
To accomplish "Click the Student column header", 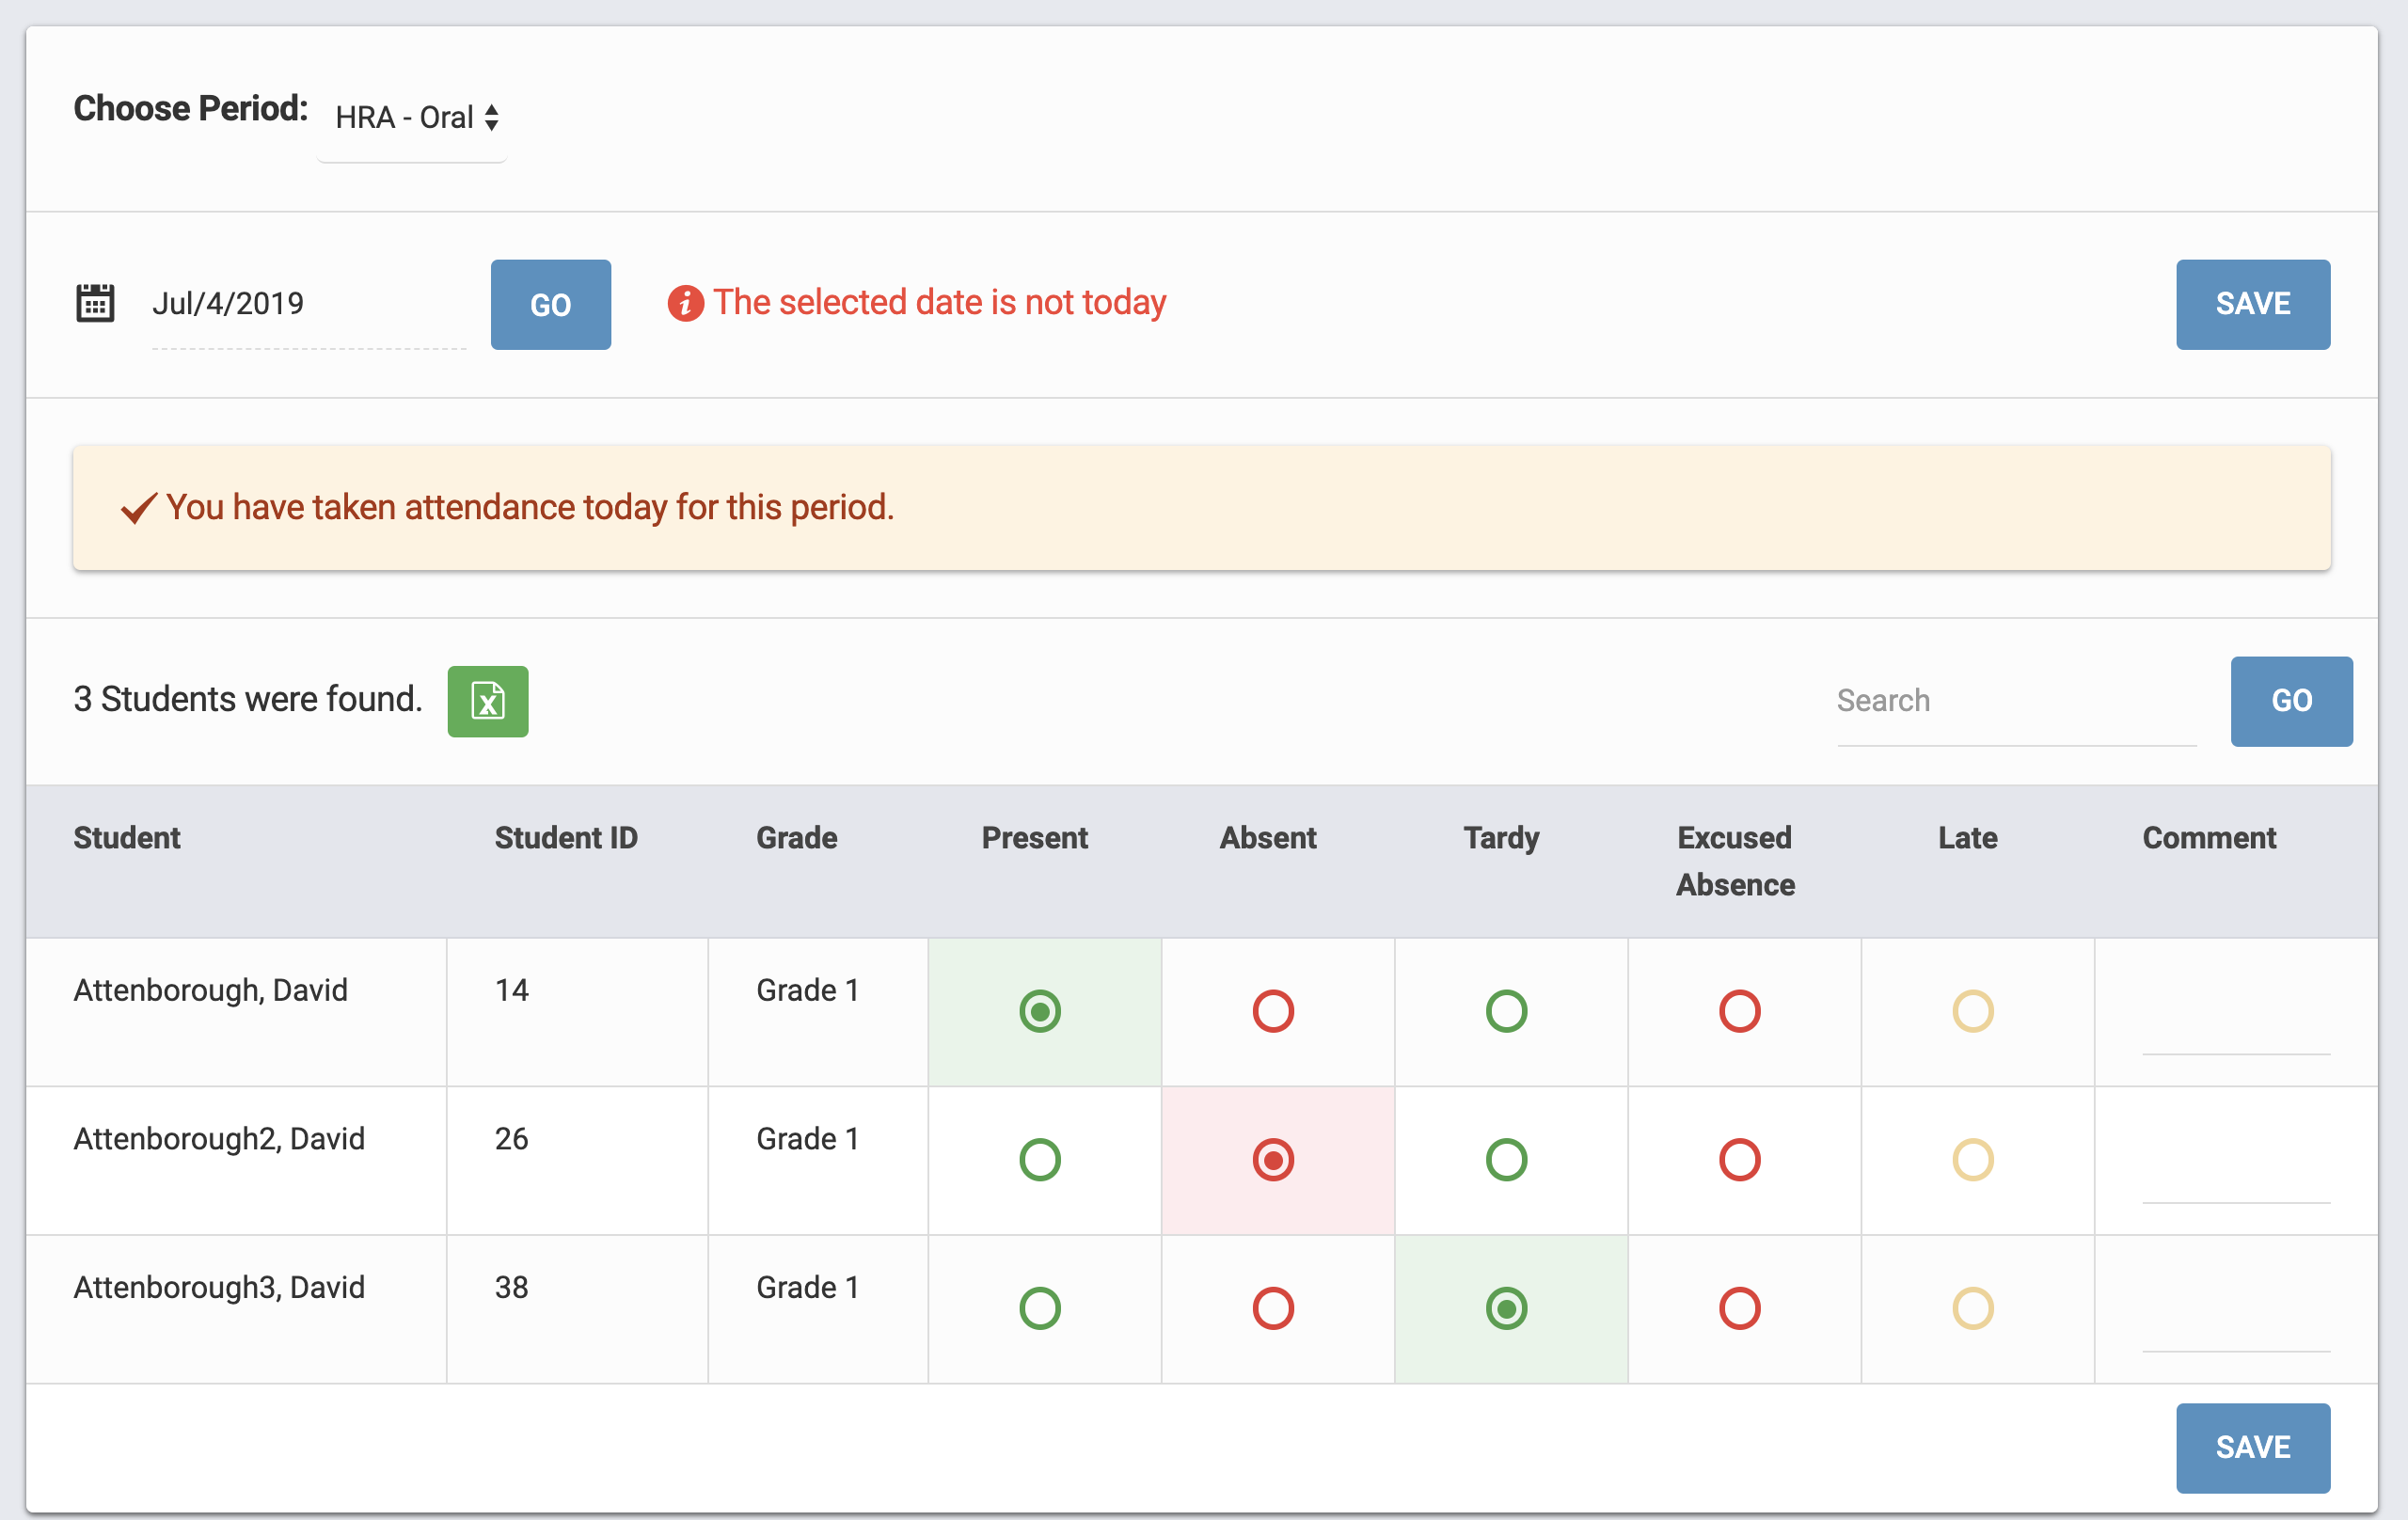I will [x=126, y=838].
